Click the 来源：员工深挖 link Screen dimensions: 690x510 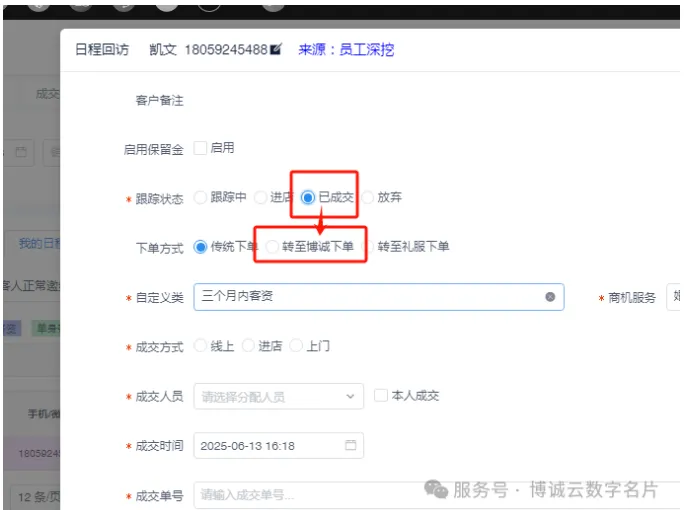346,49
